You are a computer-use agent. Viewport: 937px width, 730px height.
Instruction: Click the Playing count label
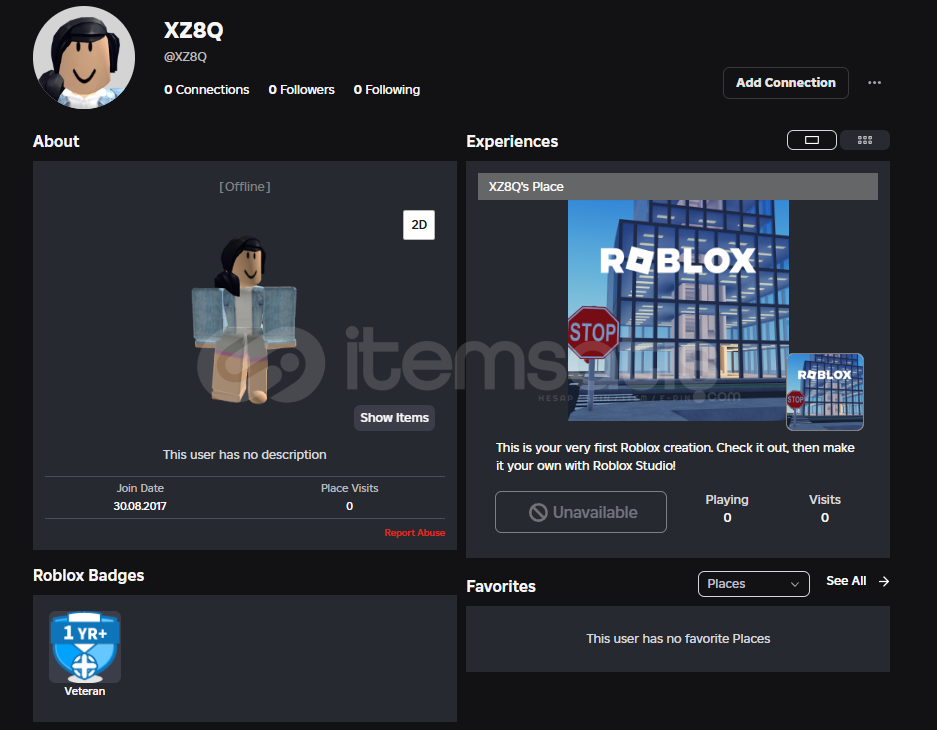point(727,499)
